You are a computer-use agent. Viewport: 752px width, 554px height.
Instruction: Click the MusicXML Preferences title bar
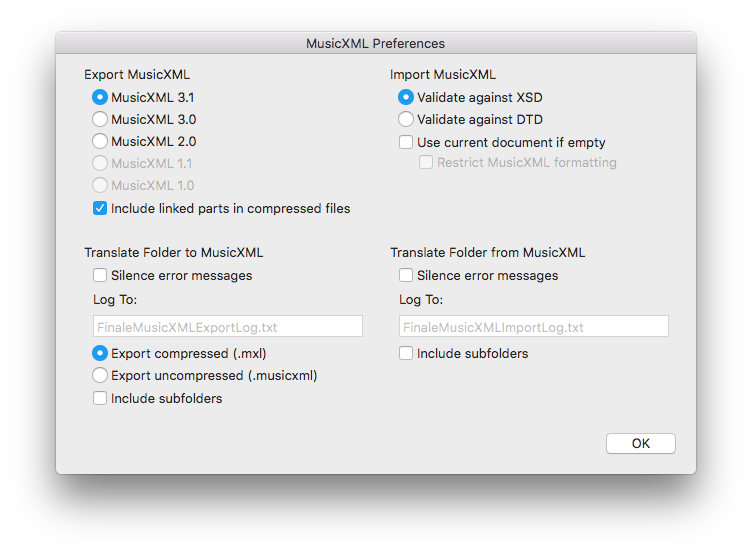coord(376,43)
